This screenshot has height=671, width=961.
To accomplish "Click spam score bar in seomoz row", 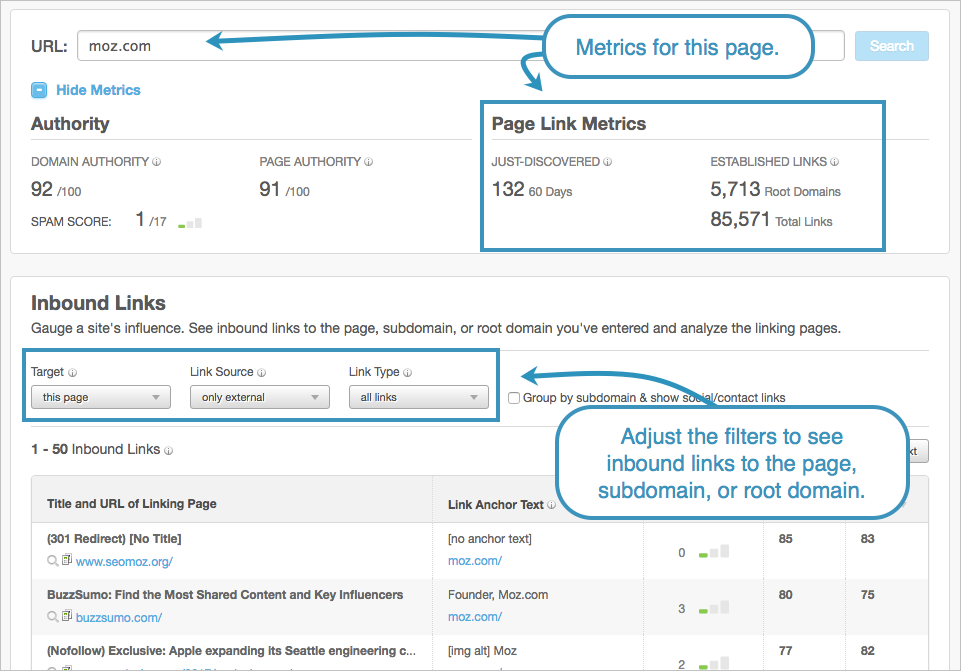I will click(x=714, y=552).
